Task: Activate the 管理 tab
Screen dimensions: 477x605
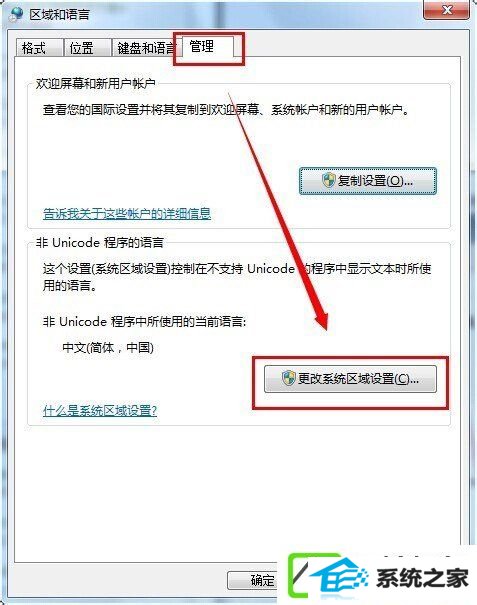Action: [x=207, y=47]
